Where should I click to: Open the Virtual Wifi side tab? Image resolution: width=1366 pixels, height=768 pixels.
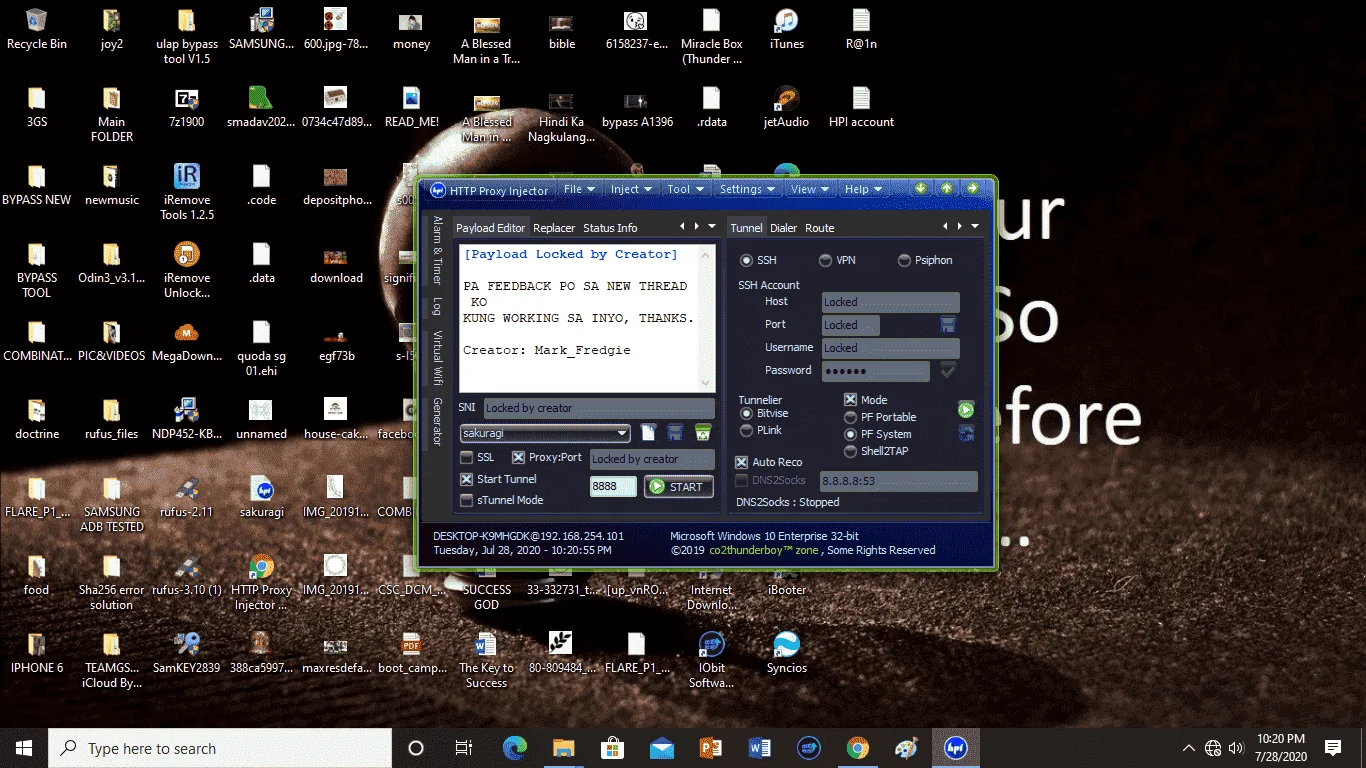pos(437,358)
